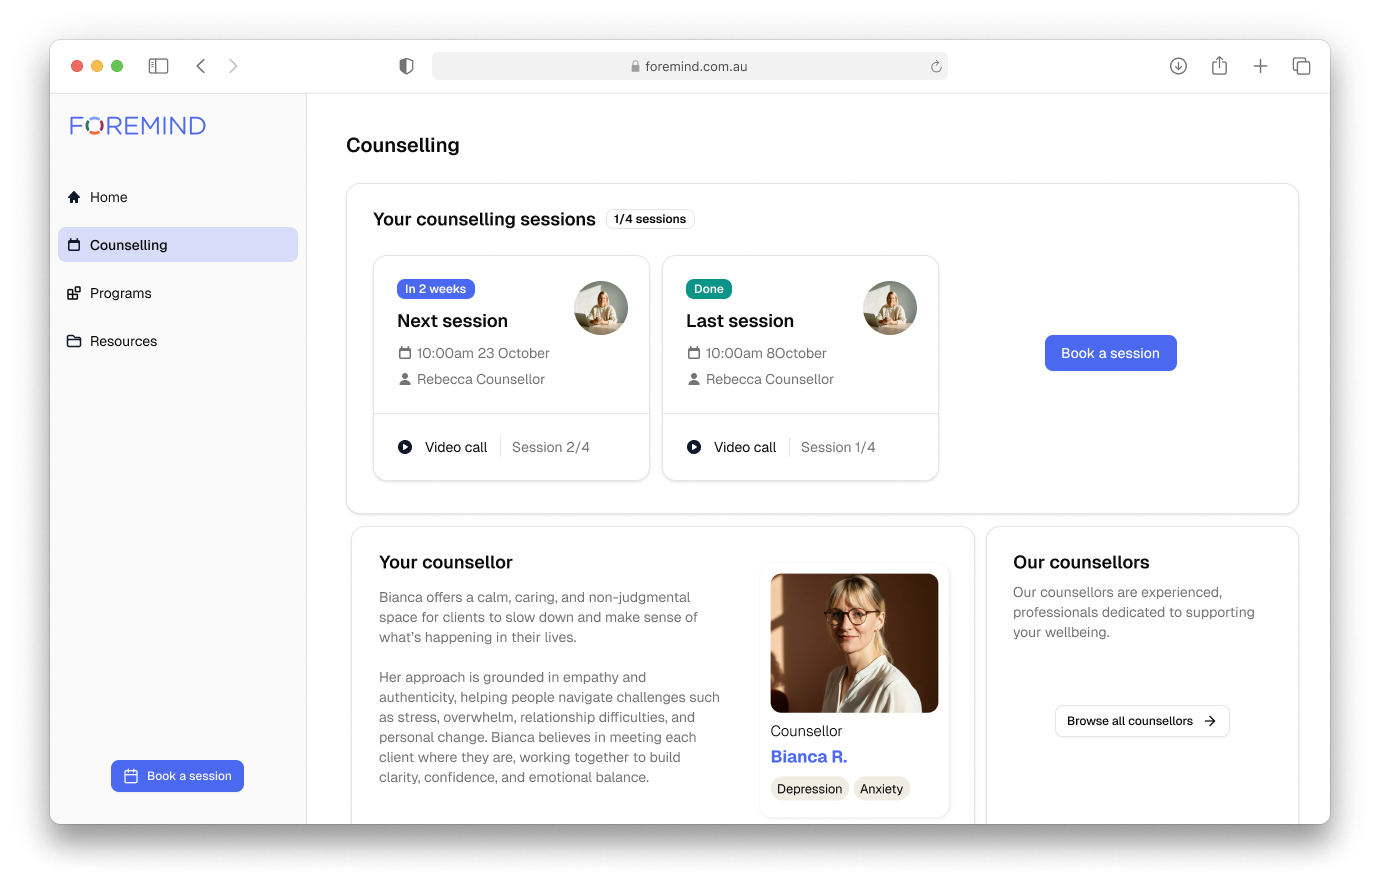
Task: Open Resources in the sidebar
Action: pyautogui.click(x=178, y=341)
